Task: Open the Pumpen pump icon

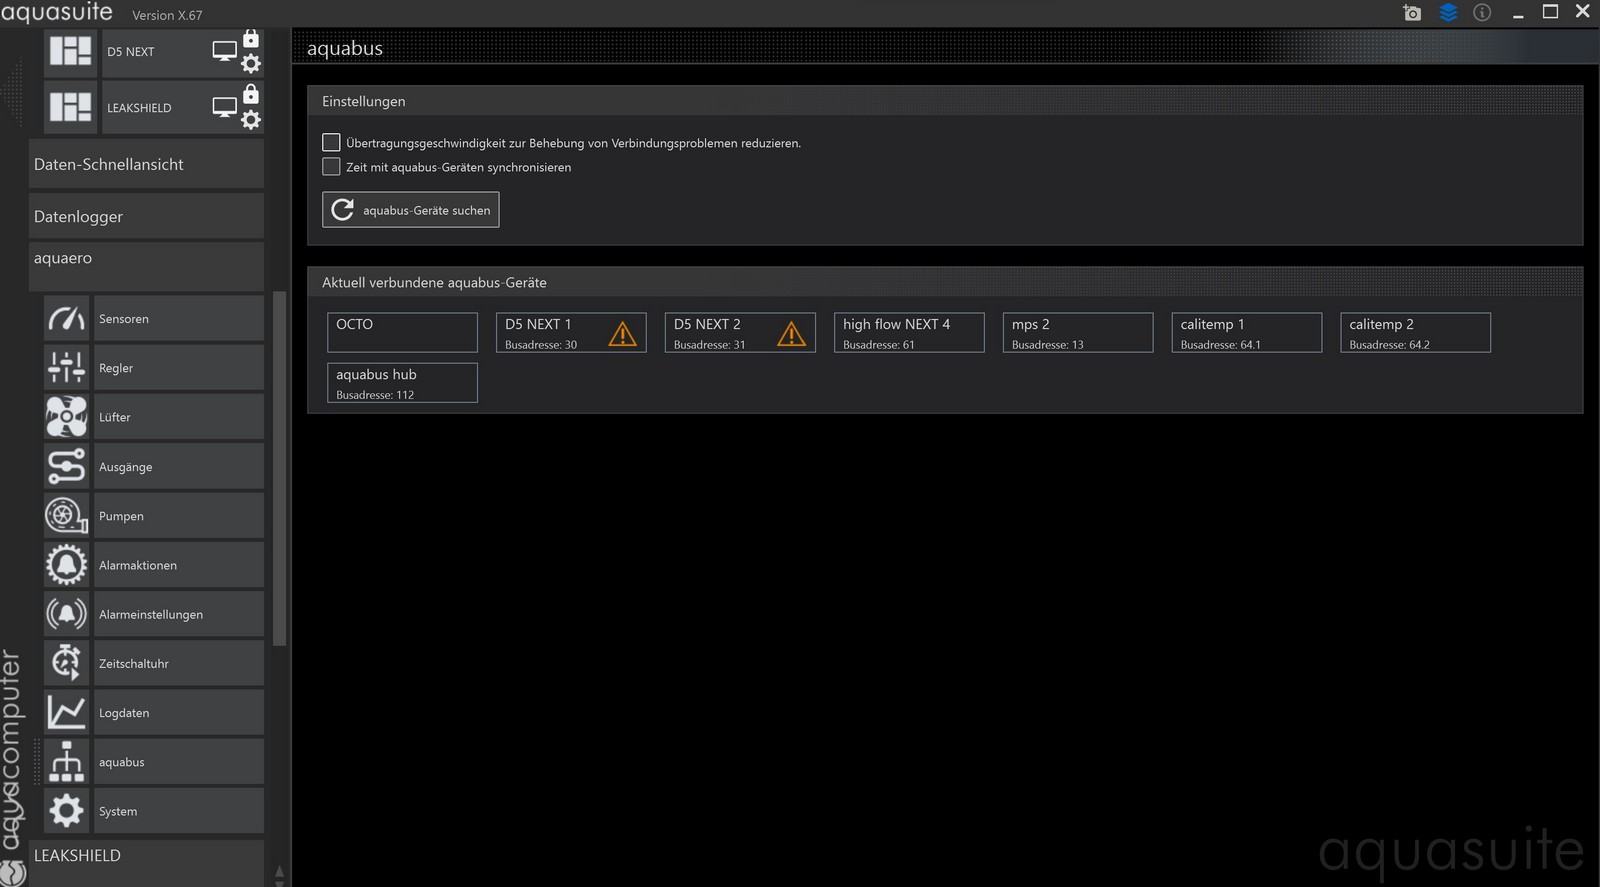Action: pyautogui.click(x=67, y=516)
